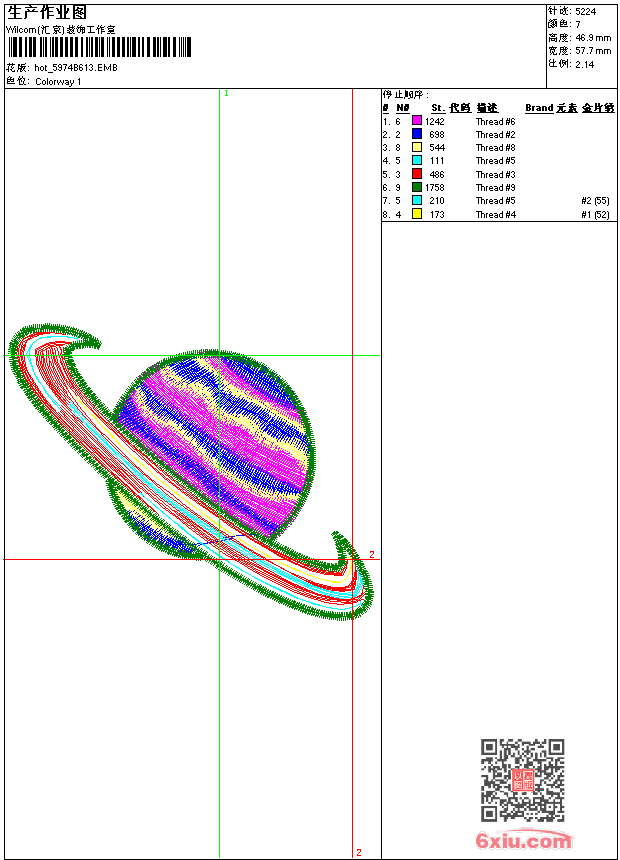The height and width of the screenshot is (860, 620).
Task: Click the Brand column header
Action: pyautogui.click(x=539, y=108)
